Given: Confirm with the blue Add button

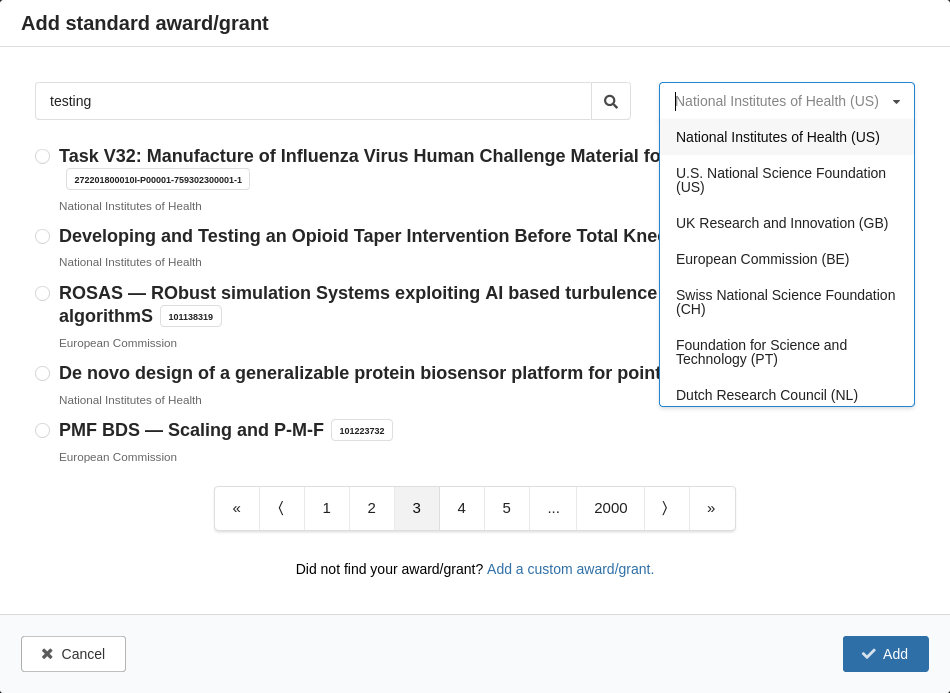Looking at the screenshot, I should (885, 654).
